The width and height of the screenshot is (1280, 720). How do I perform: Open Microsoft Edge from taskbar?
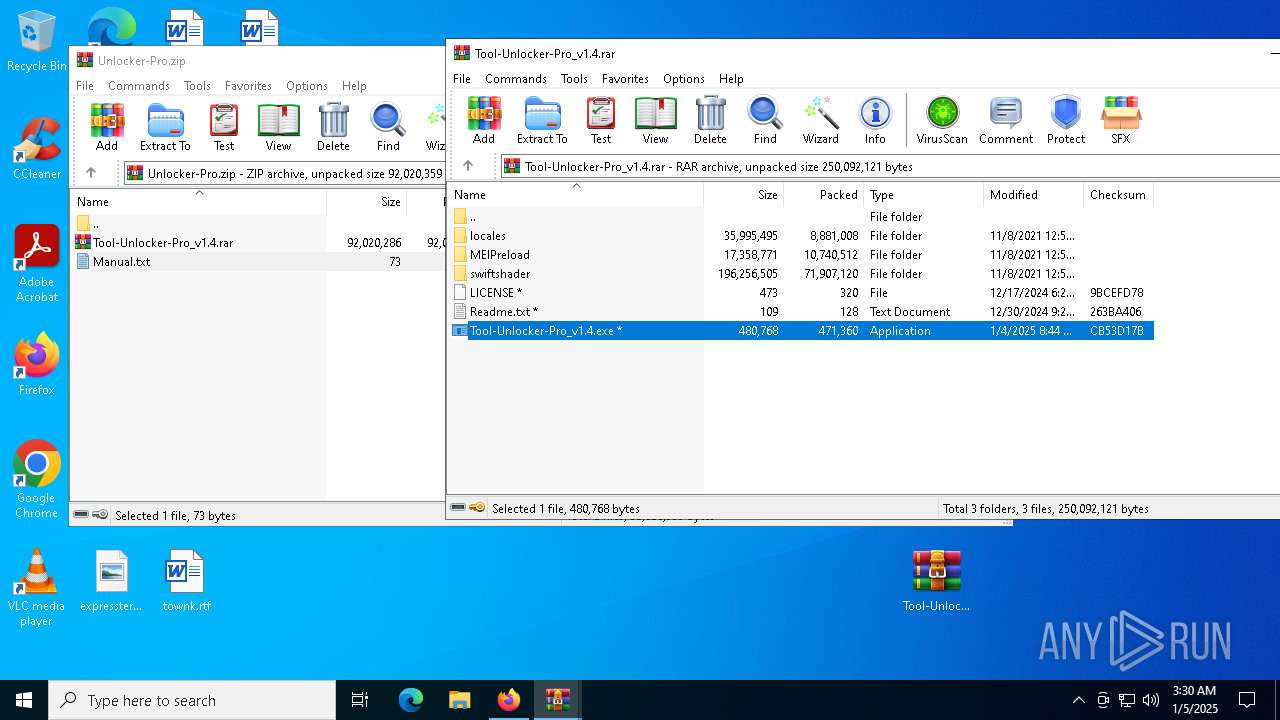(411, 700)
